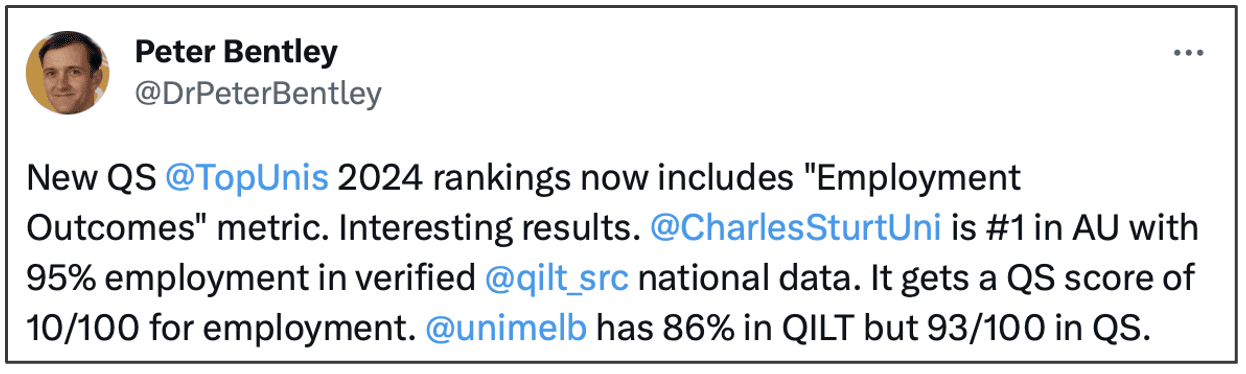Click the "10/100 for employment." text

(222, 326)
